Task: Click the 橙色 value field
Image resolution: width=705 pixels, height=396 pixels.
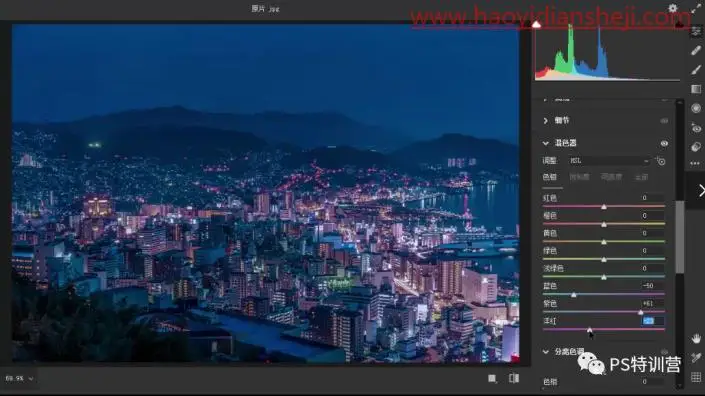Action: [x=652, y=216]
